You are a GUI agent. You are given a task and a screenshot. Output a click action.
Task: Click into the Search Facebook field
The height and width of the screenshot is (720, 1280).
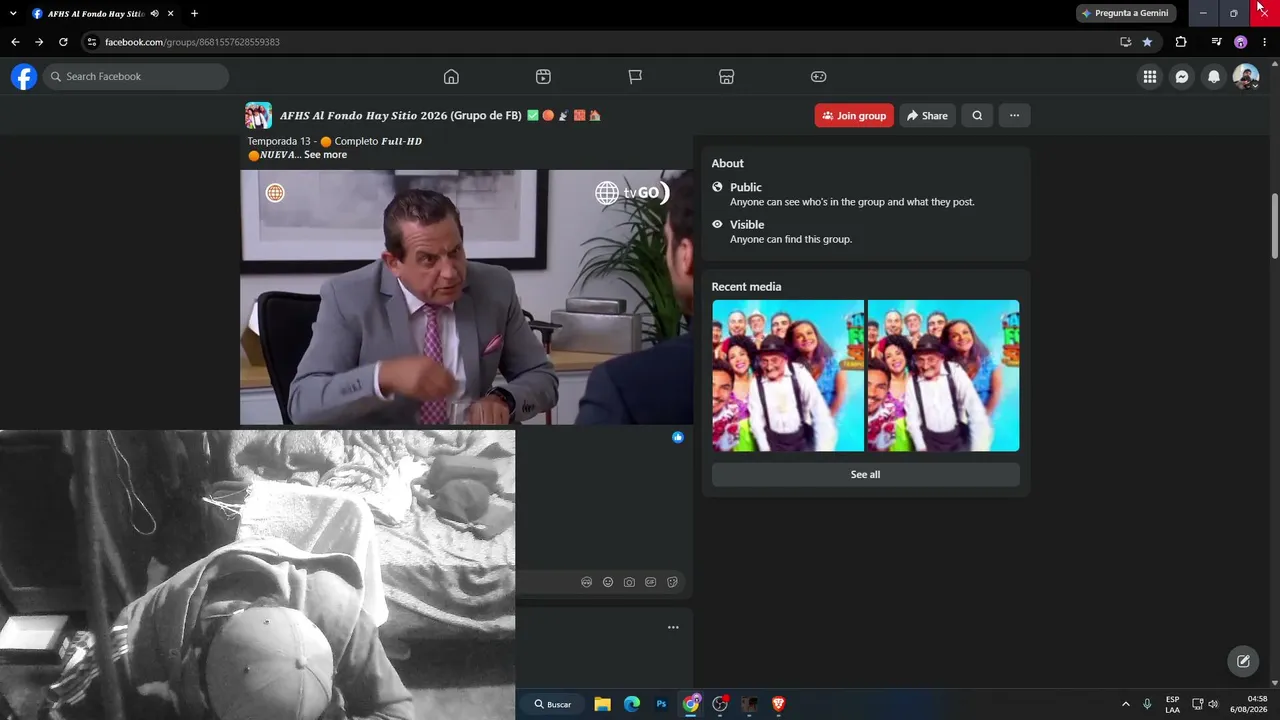click(x=136, y=77)
